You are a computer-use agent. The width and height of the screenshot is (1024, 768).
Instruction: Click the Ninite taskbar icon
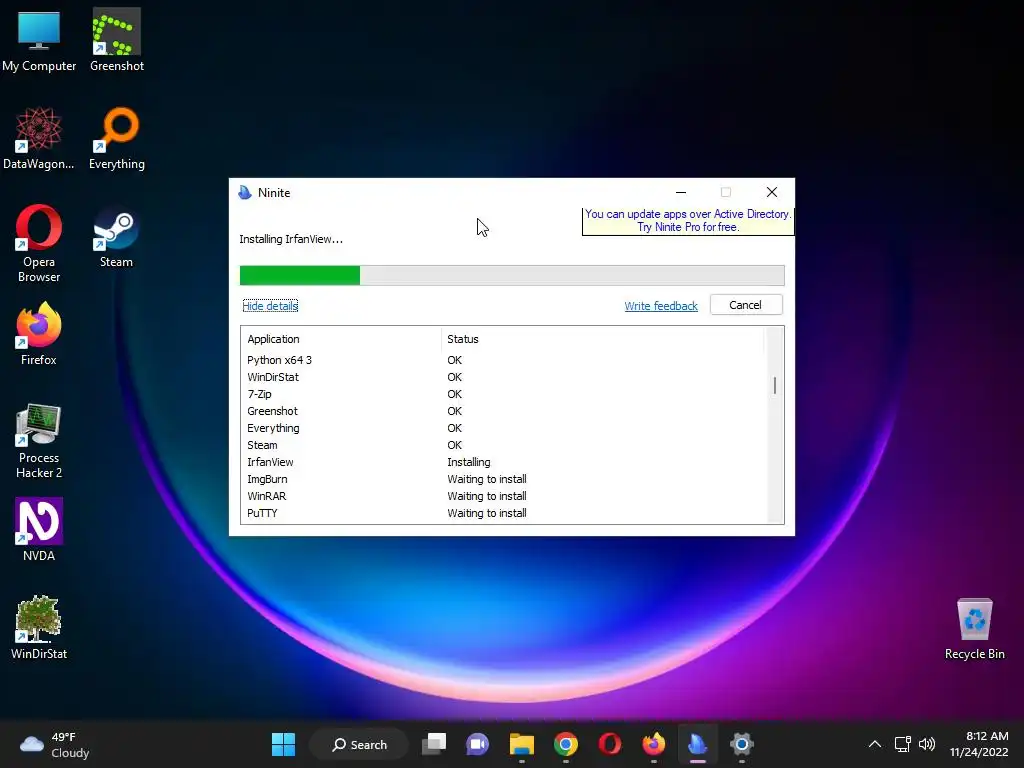[697, 744]
